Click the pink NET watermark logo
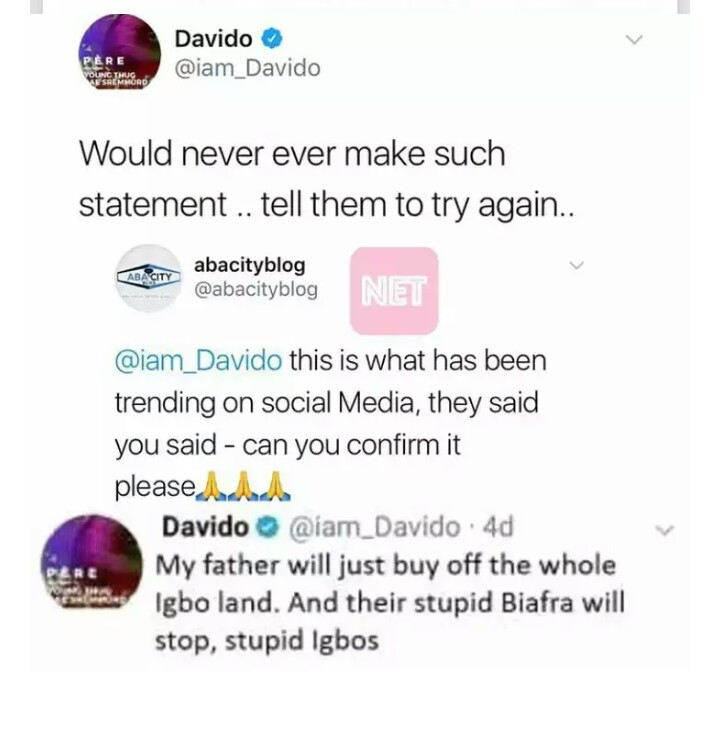This screenshot has height=745, width=720. 394,291
